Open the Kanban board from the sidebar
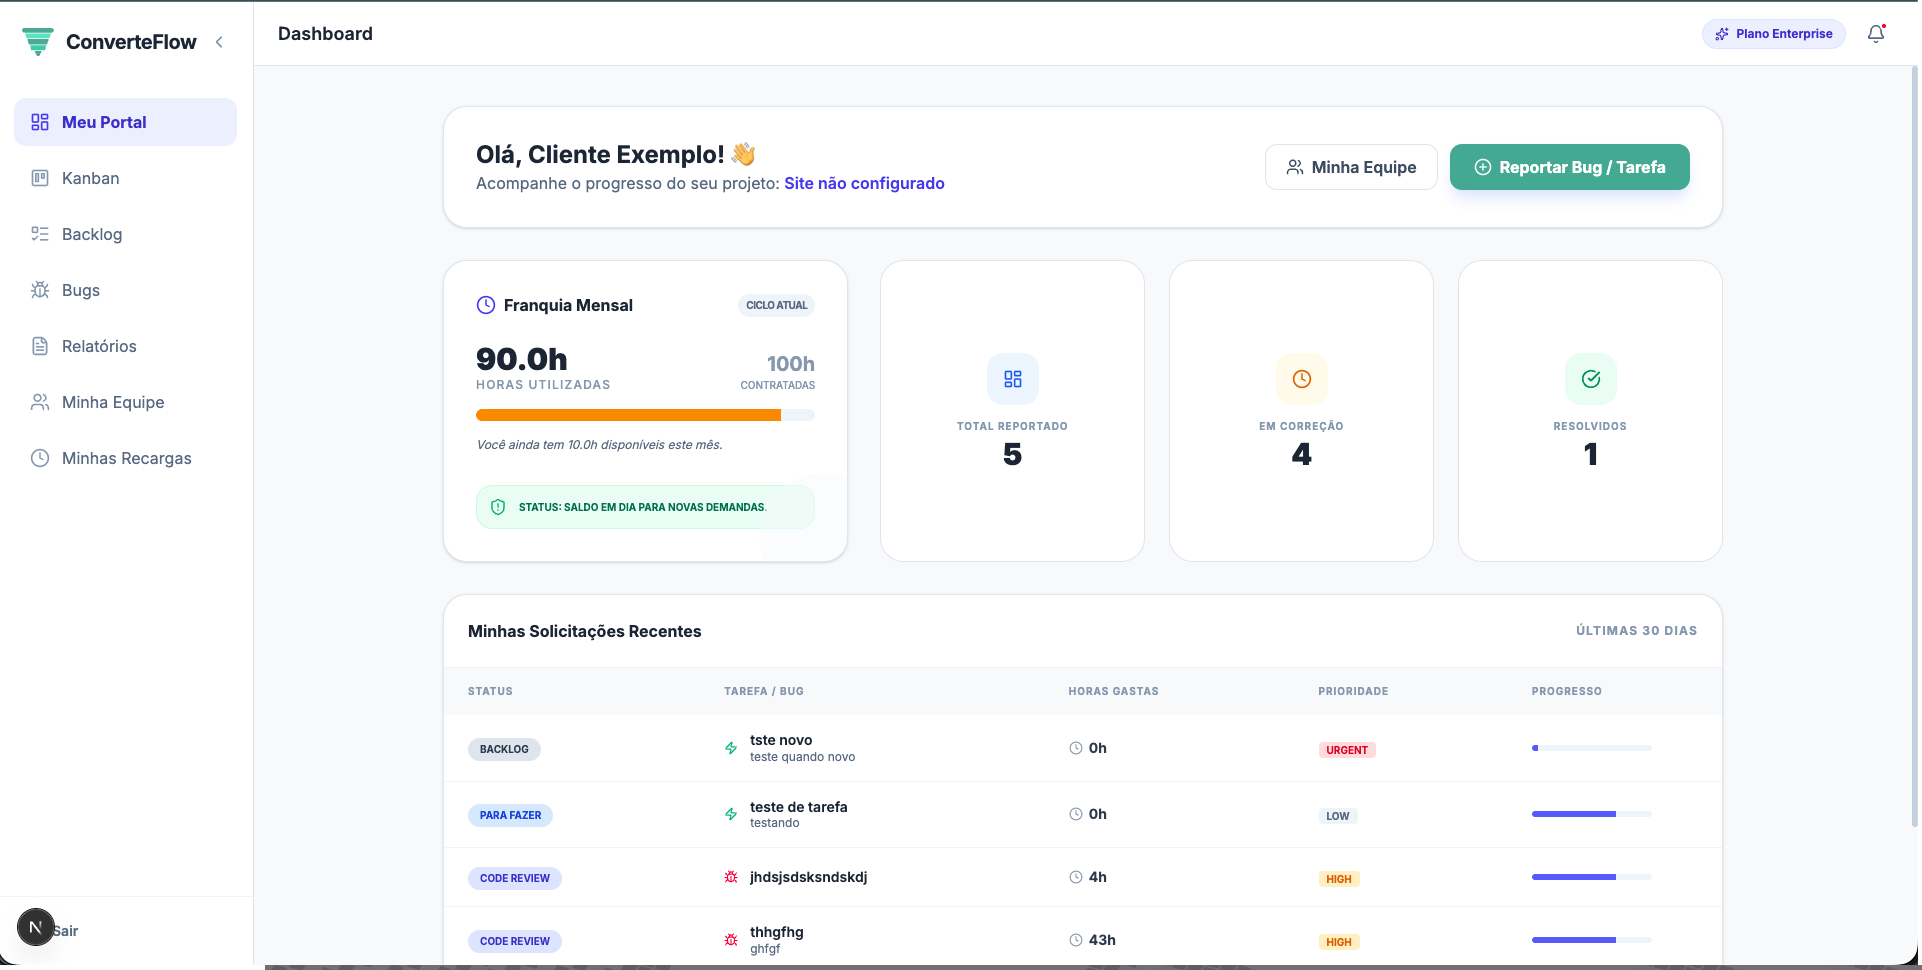 coord(91,178)
